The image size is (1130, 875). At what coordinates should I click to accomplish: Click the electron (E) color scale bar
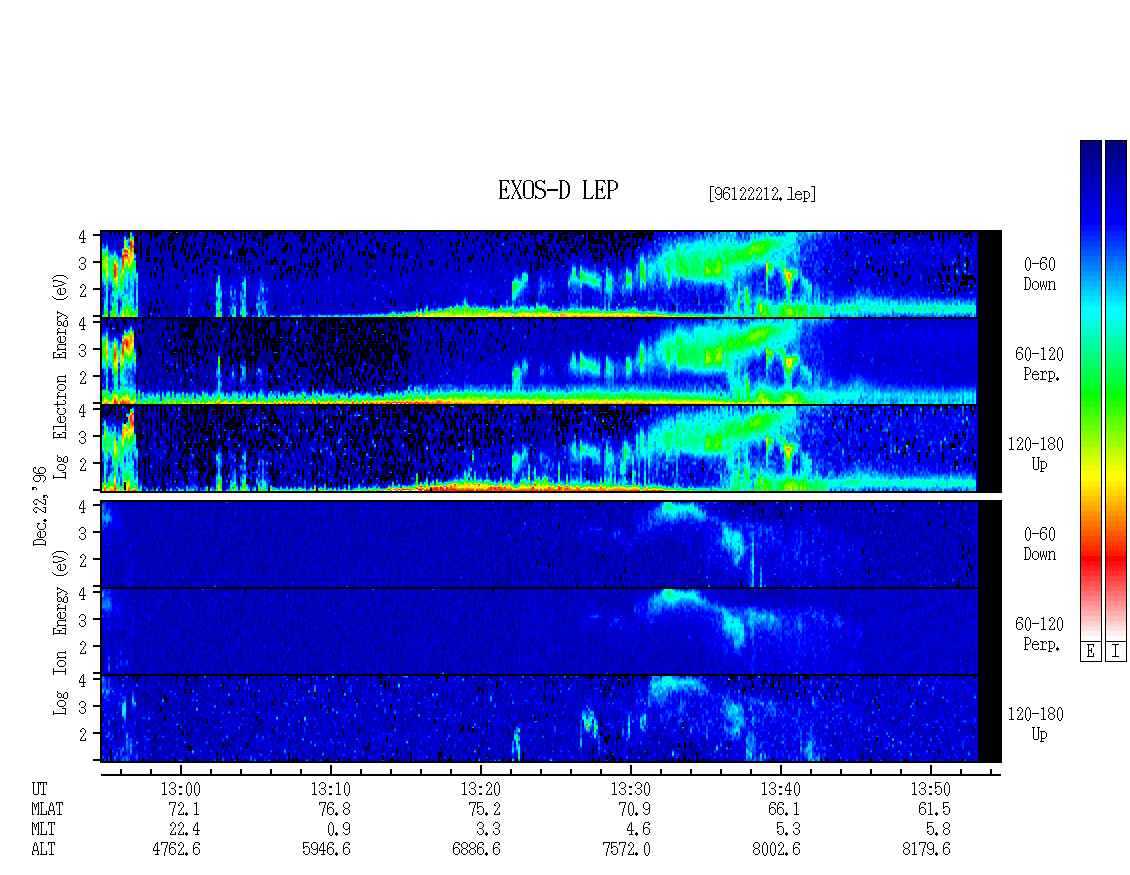pos(1090,390)
